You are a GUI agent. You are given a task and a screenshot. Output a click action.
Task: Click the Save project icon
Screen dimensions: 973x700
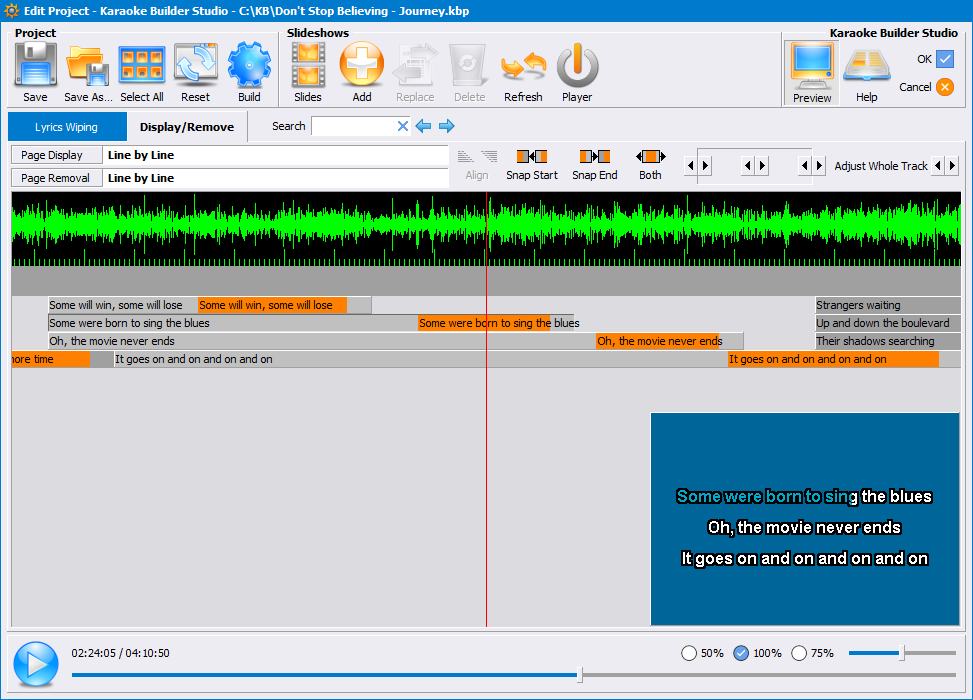(x=35, y=67)
